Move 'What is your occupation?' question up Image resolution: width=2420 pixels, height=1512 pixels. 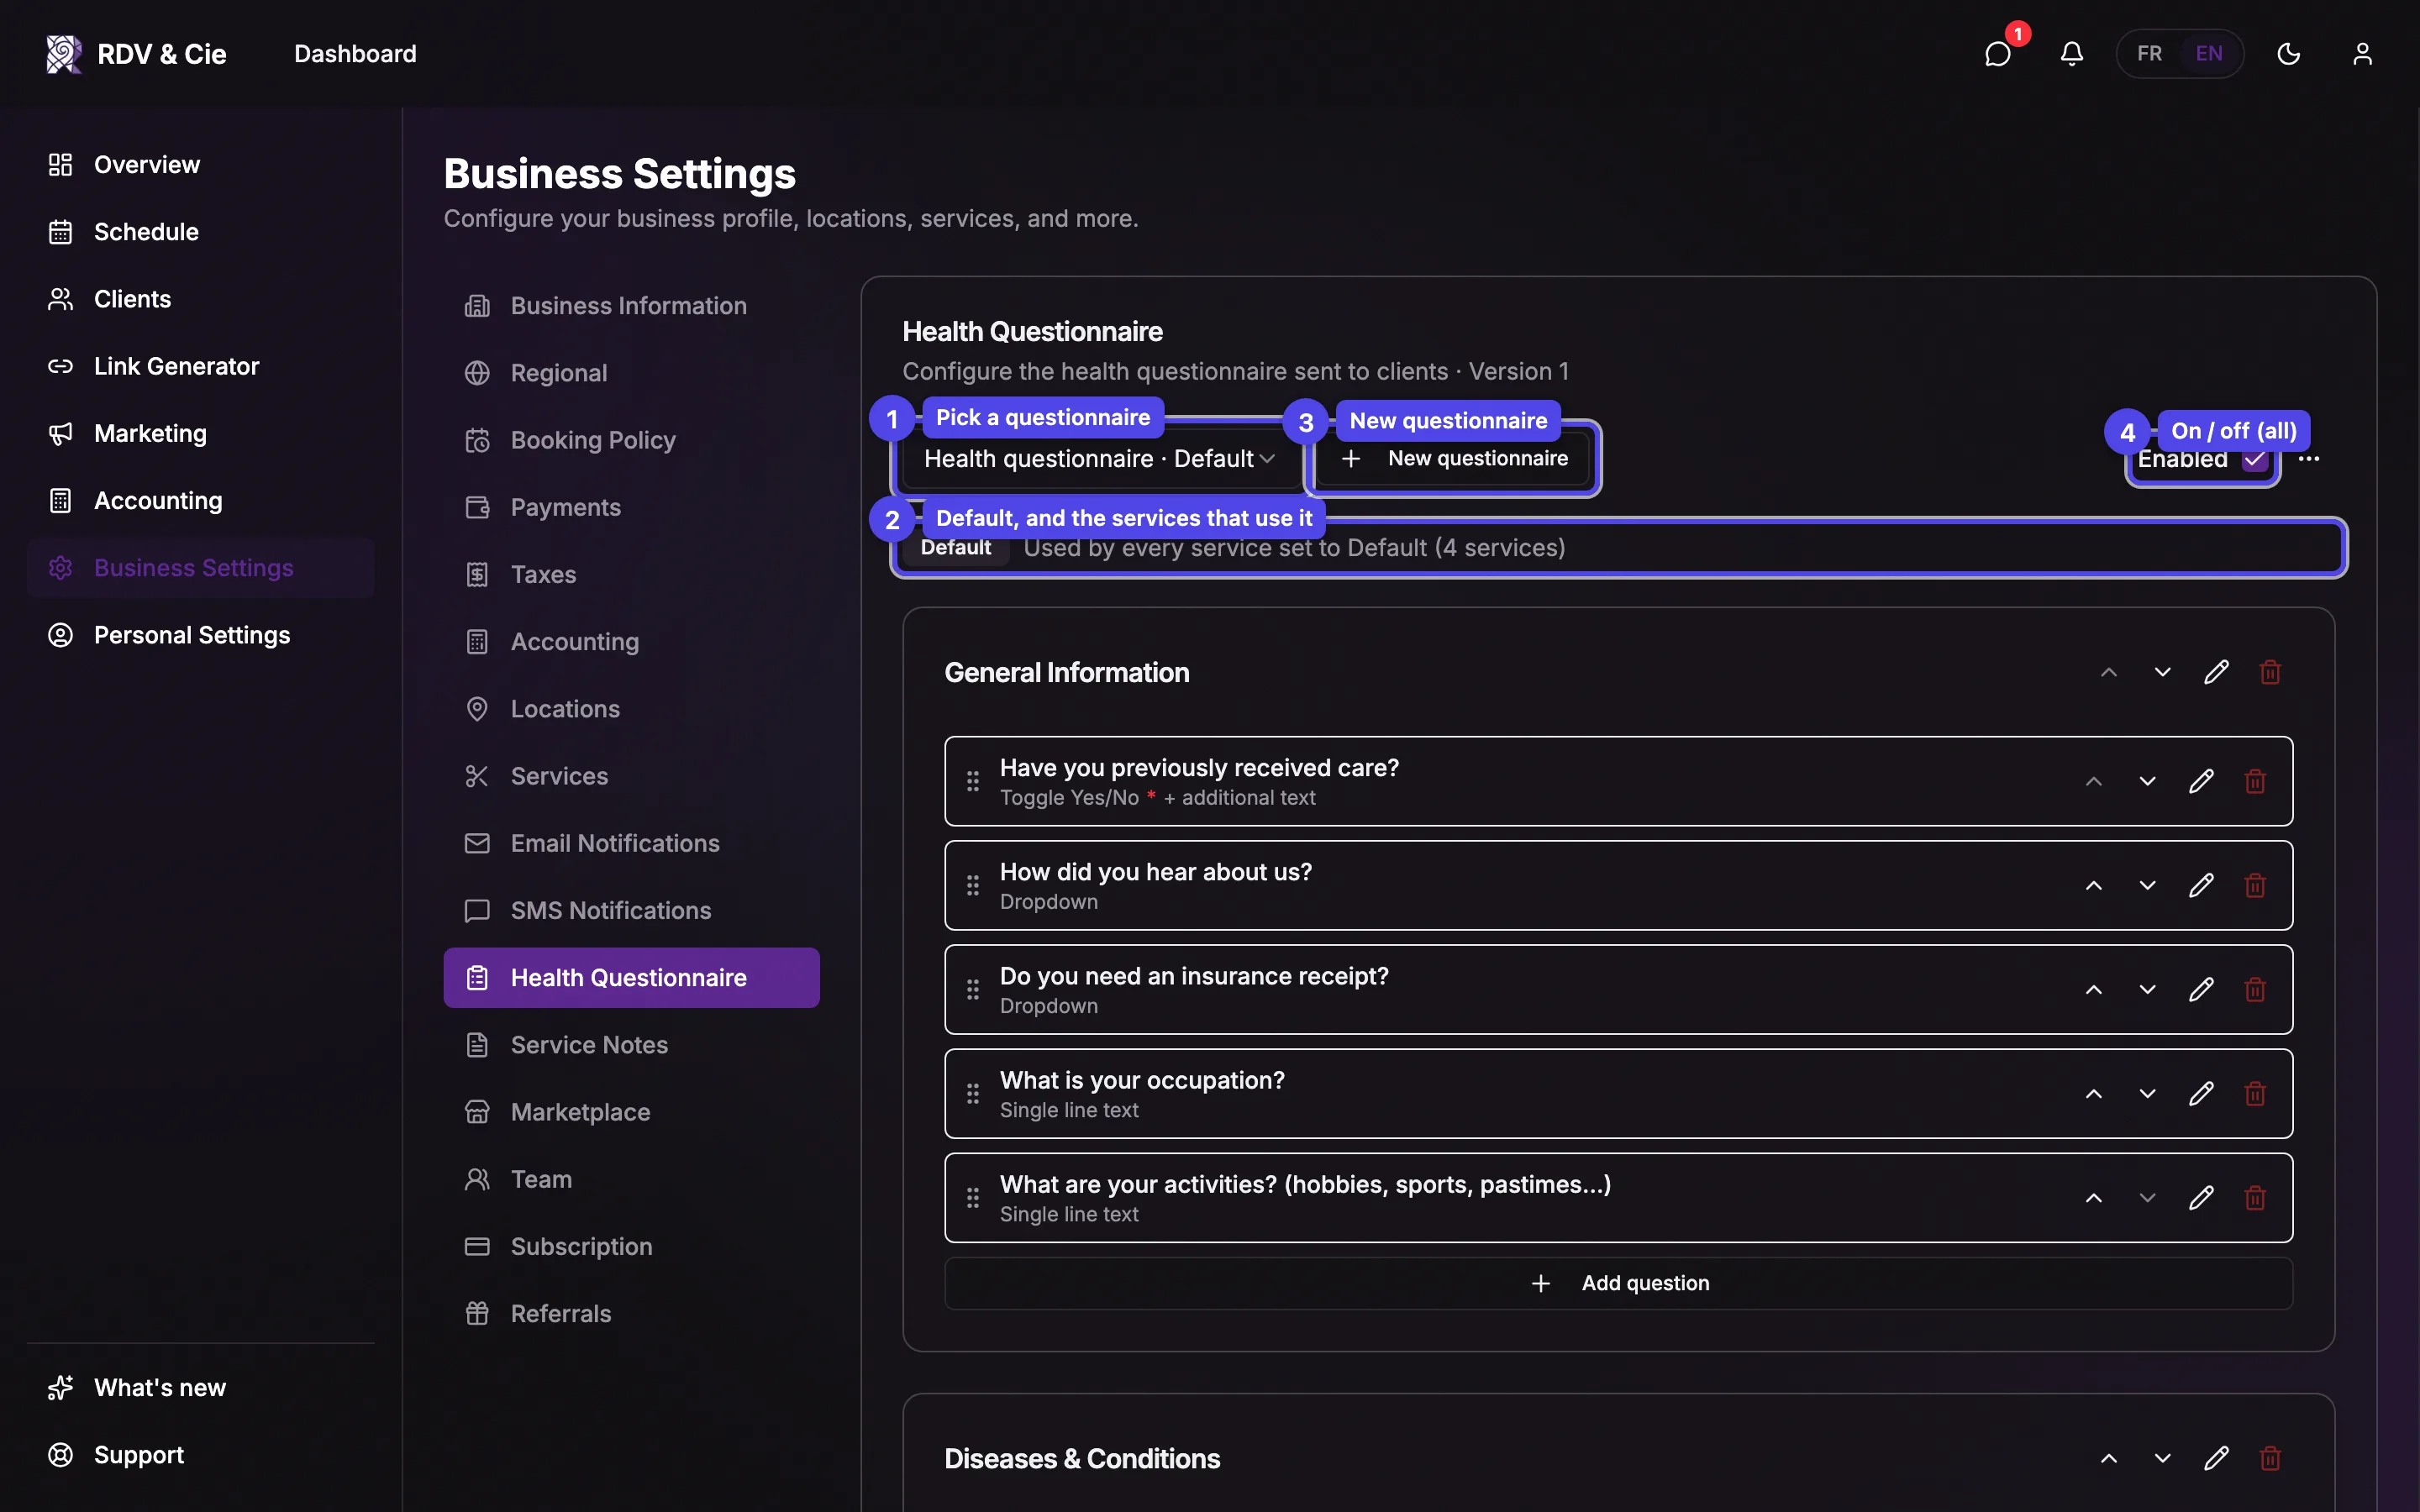click(2093, 1093)
